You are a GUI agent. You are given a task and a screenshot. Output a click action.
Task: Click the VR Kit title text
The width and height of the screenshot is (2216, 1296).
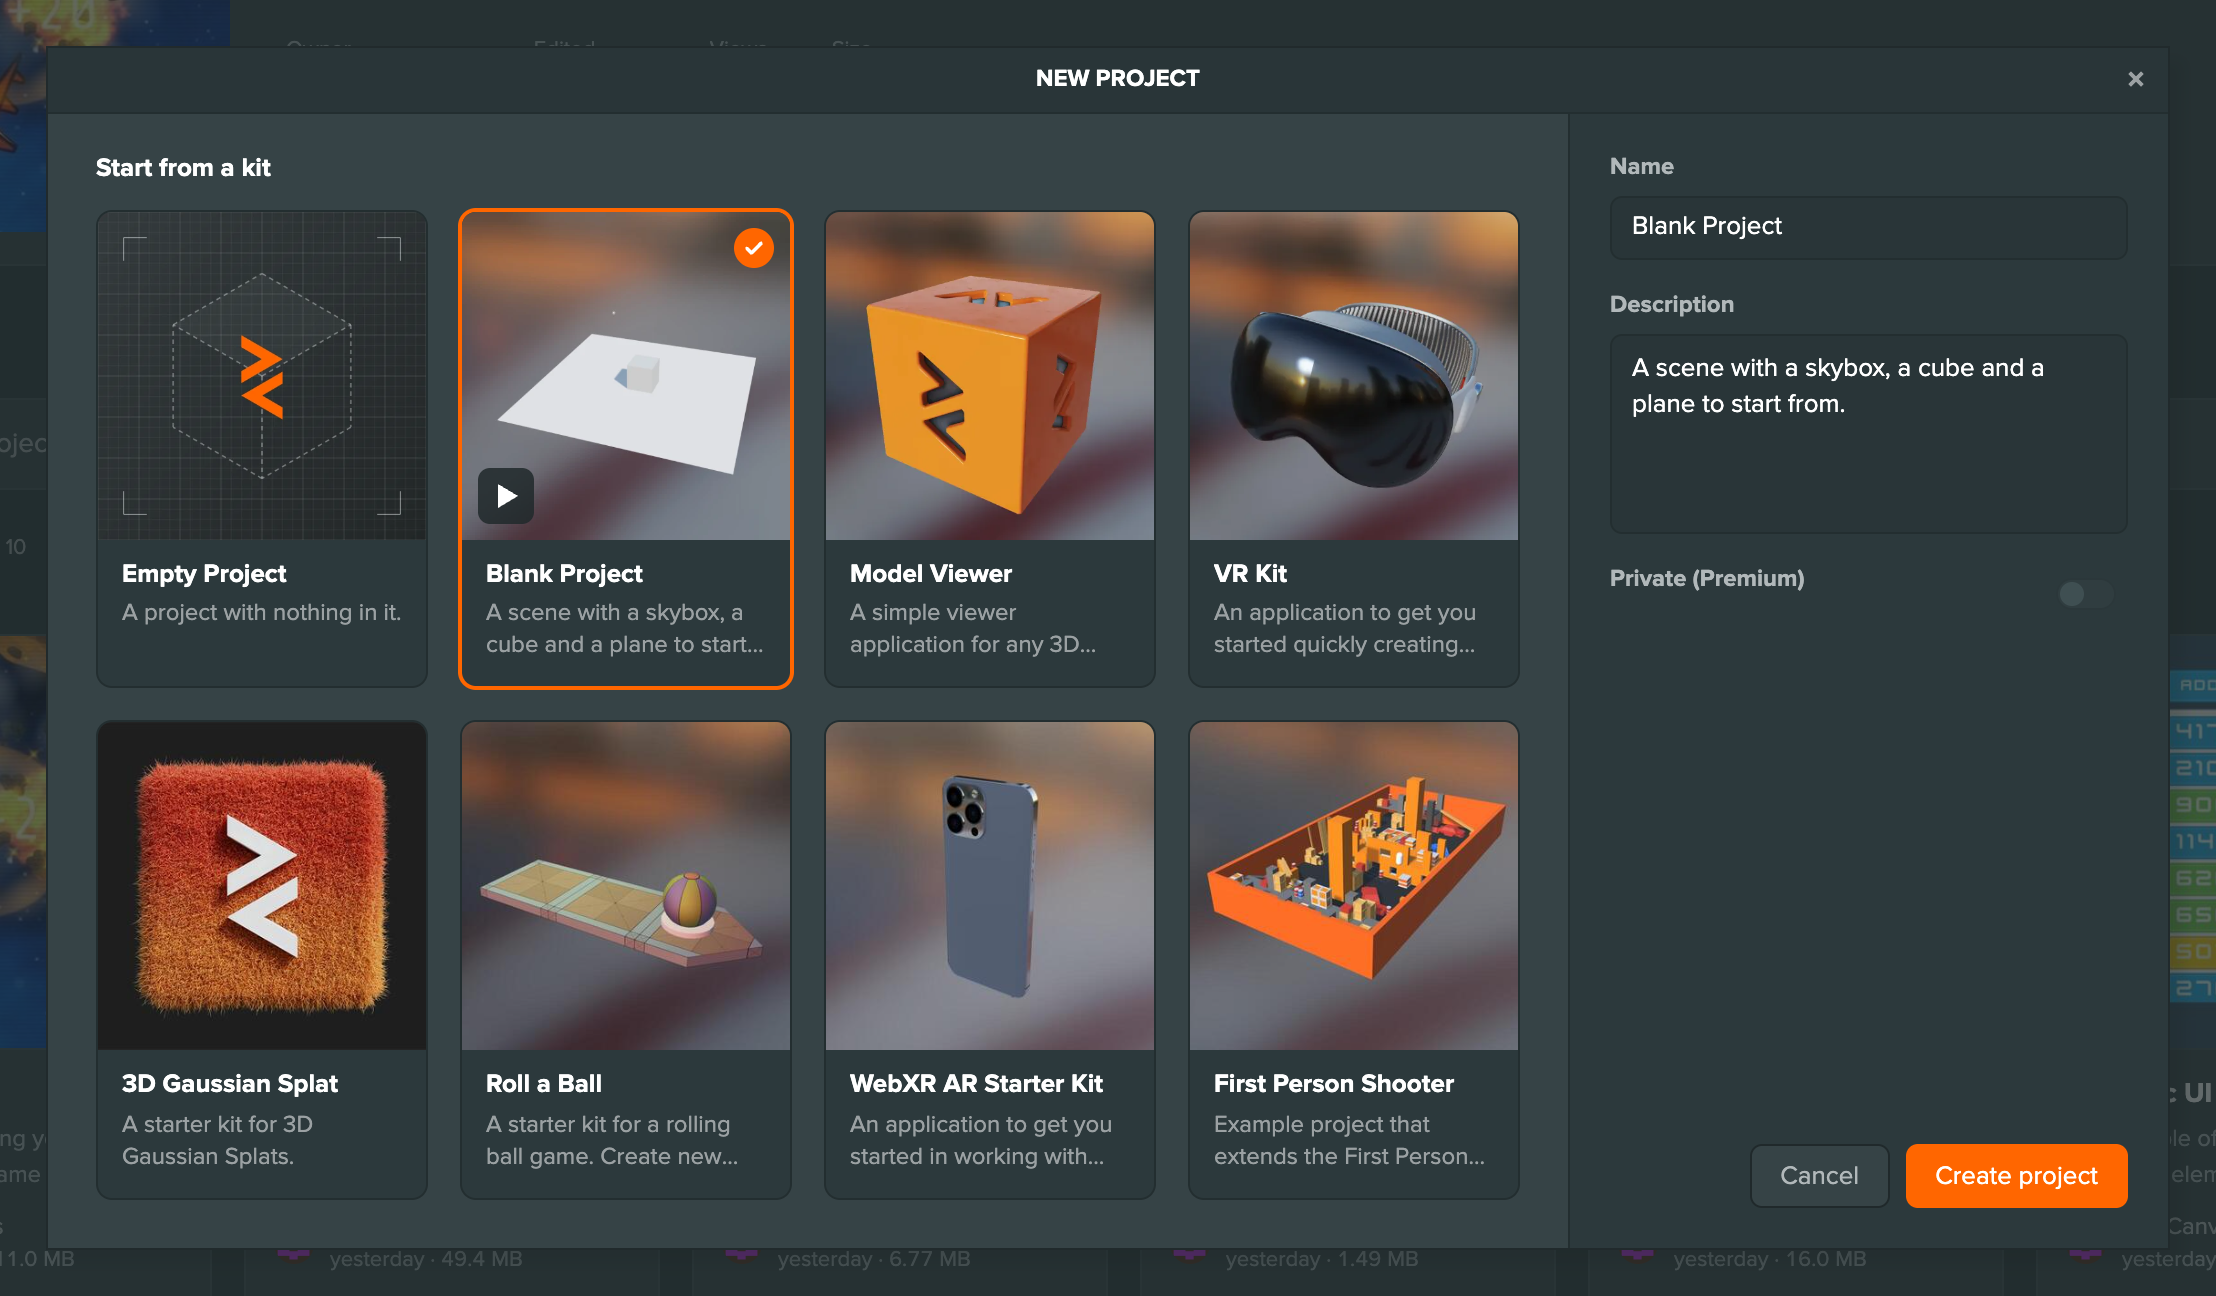[x=1250, y=574]
